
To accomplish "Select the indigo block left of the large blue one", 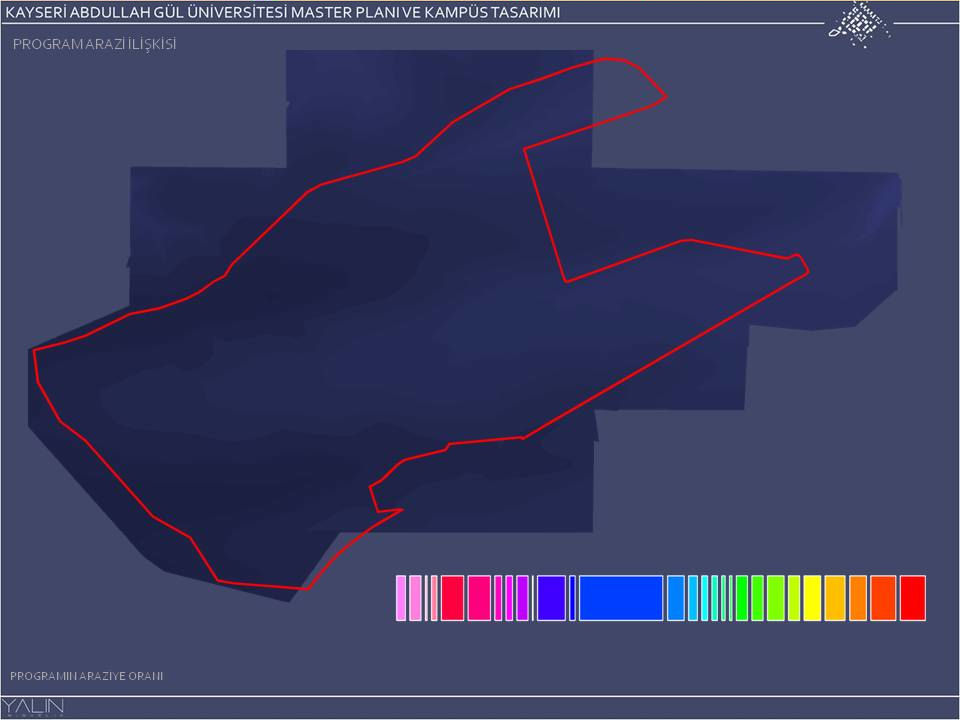I will (x=551, y=598).
